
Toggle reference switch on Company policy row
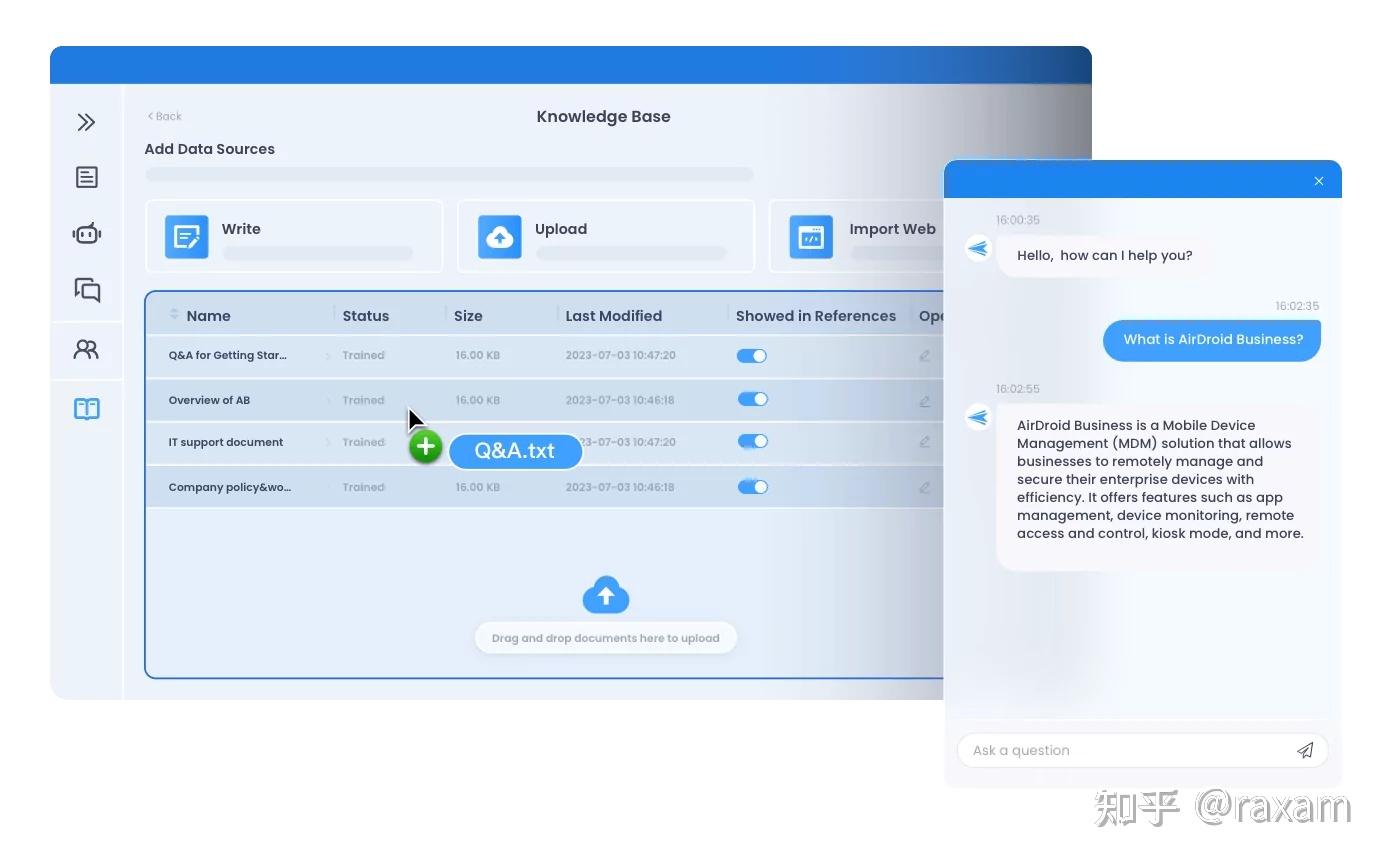[x=751, y=487]
